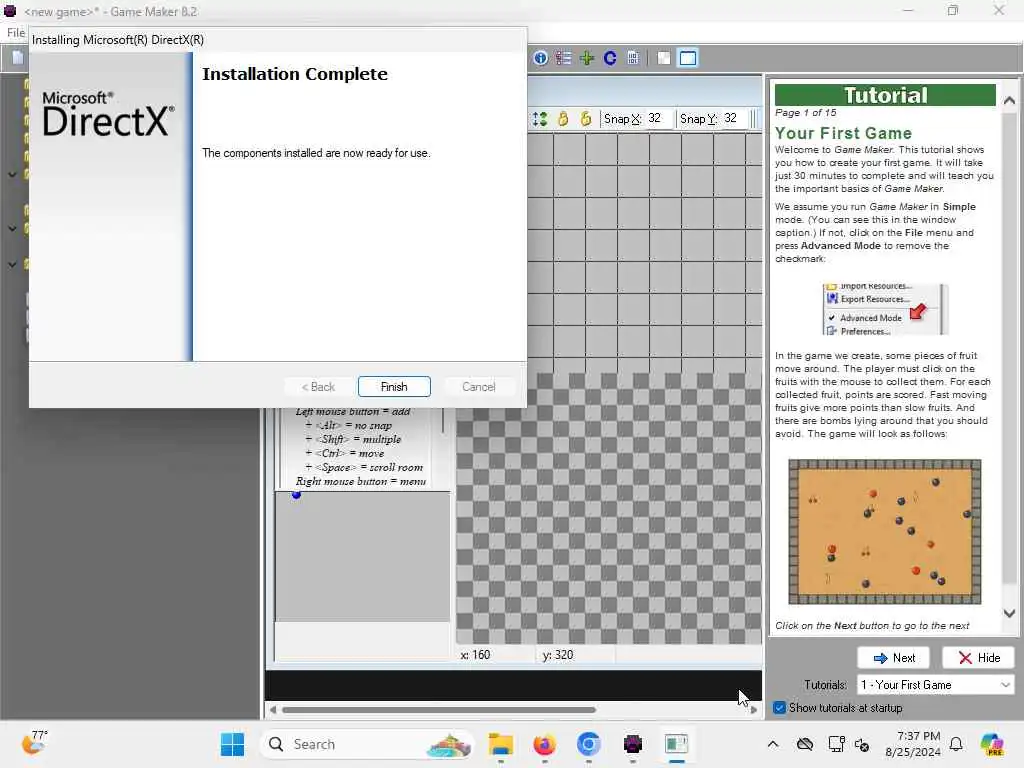Click the y: 320 status bar value
This screenshot has width=1024, height=768.
coord(558,654)
